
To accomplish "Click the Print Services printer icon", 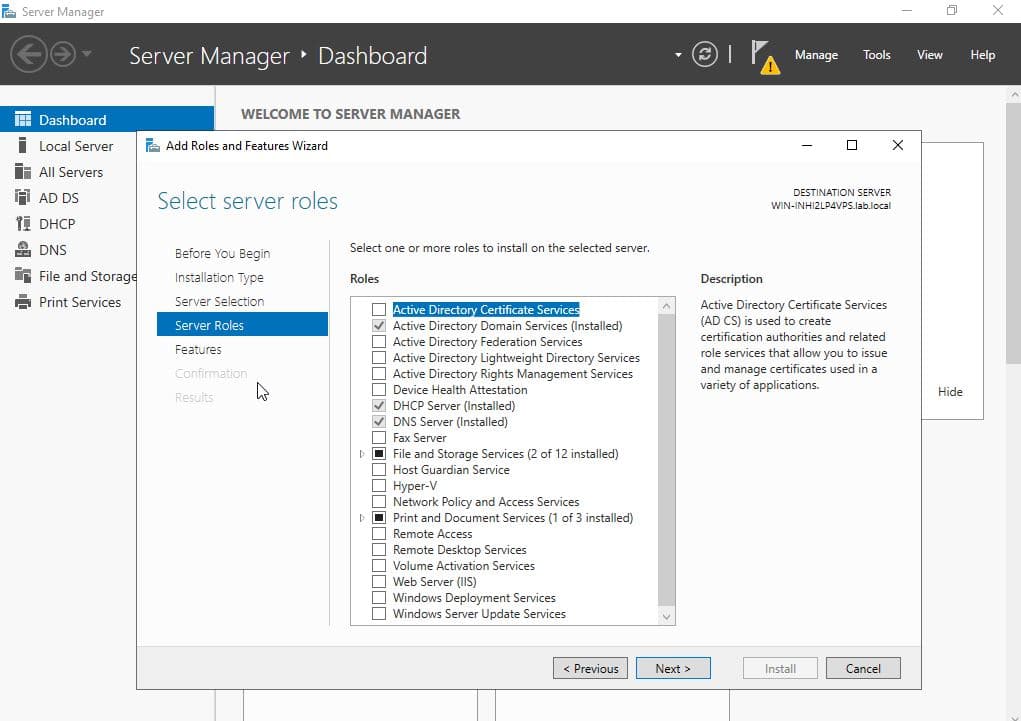I will 23,302.
